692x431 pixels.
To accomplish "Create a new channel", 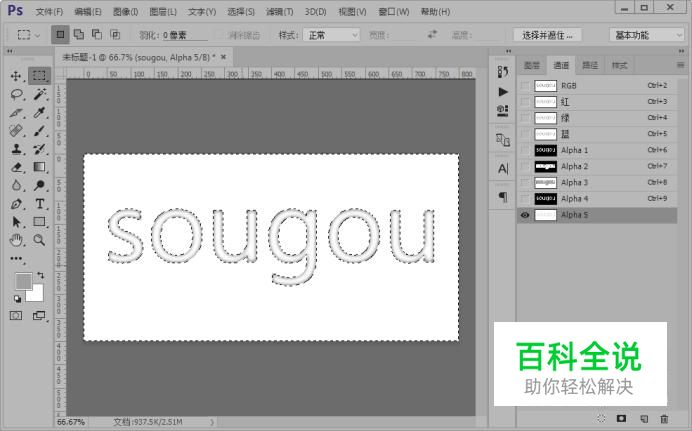I will (x=644, y=418).
